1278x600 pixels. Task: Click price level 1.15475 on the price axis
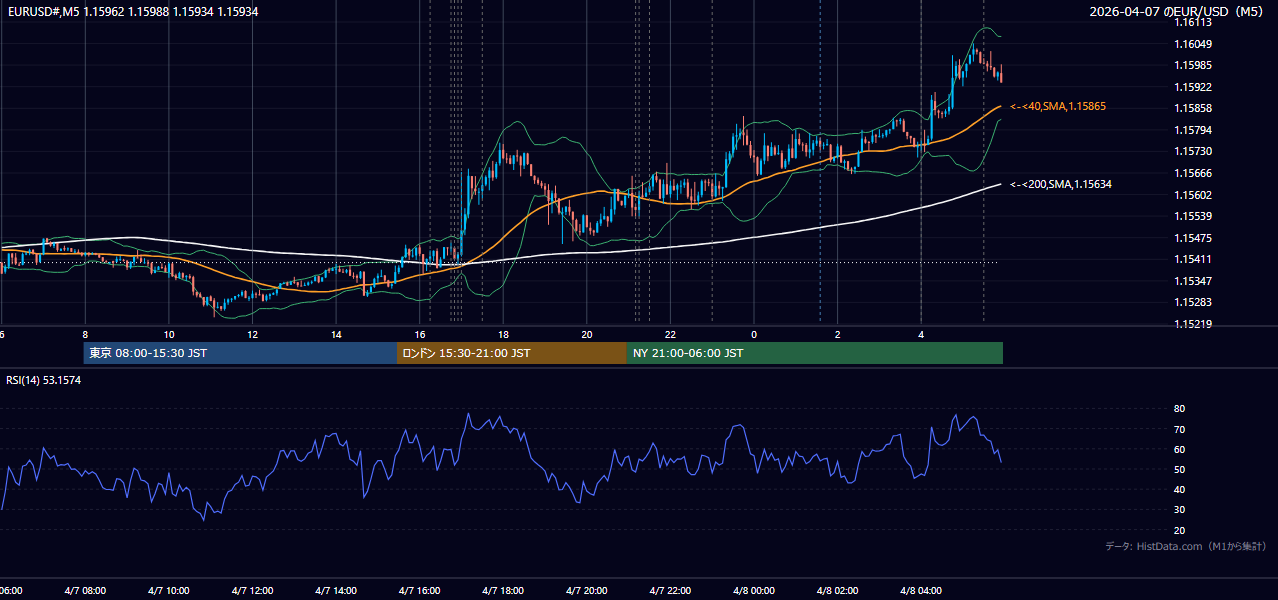tap(1192, 238)
